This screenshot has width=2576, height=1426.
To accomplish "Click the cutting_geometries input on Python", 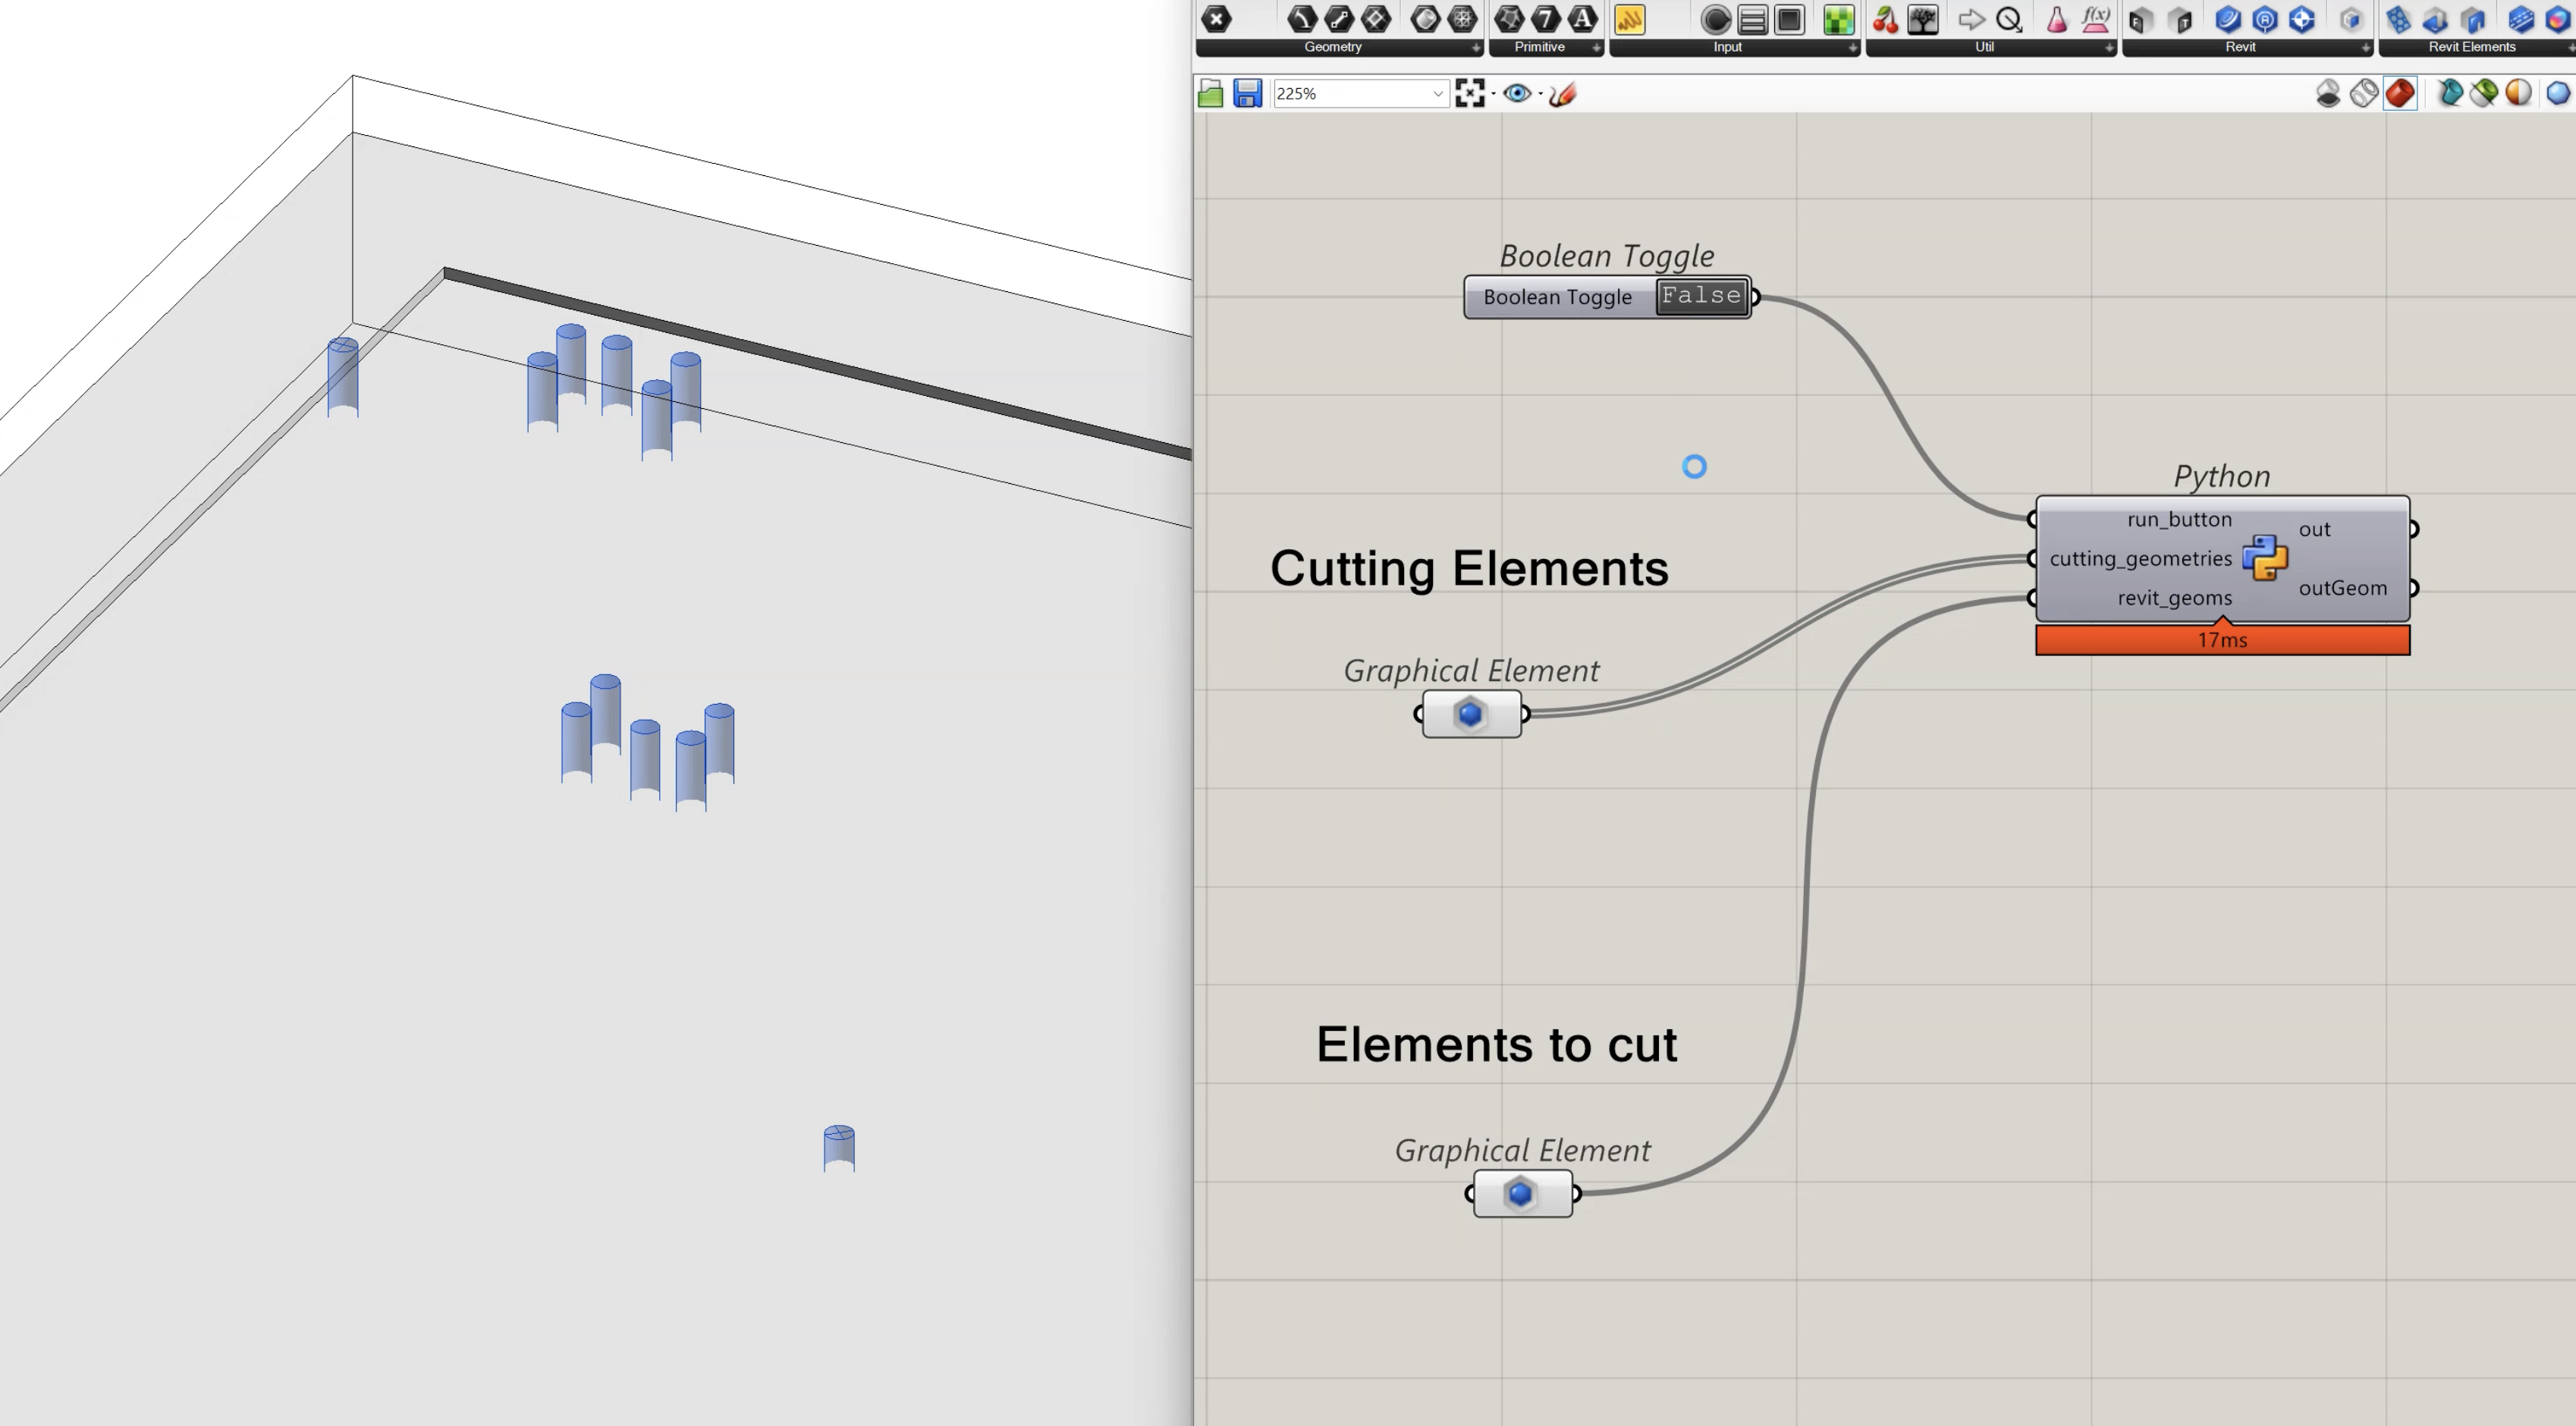I will click(x=2140, y=558).
